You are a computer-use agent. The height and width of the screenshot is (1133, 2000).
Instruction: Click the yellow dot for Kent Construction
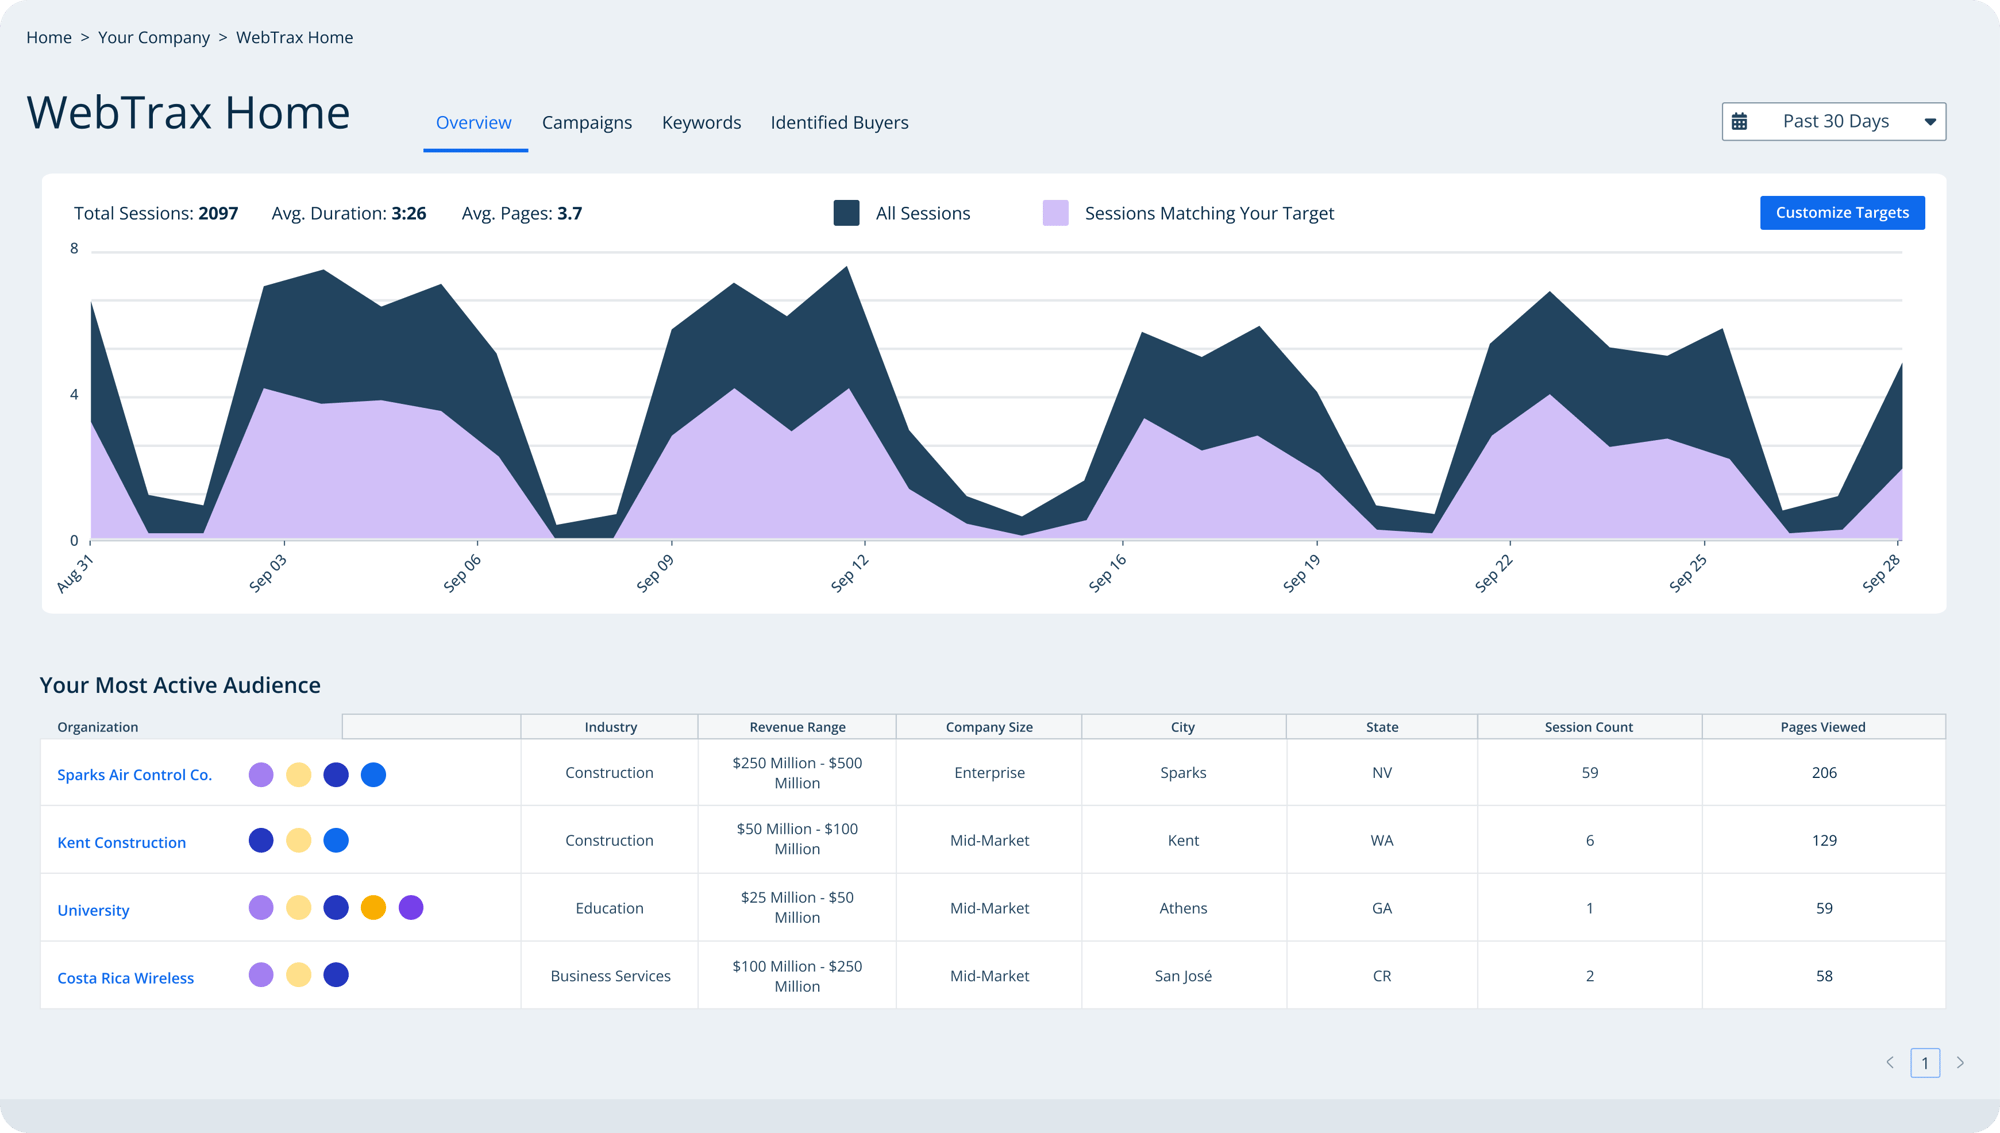(298, 840)
